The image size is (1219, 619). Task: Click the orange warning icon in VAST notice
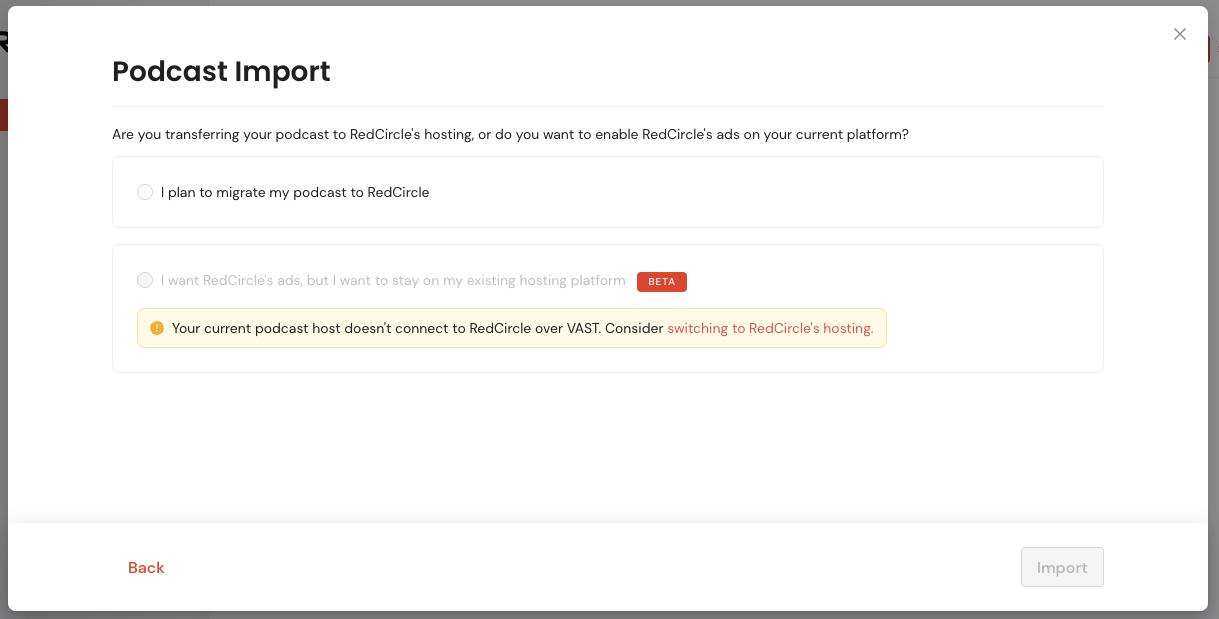[x=157, y=328]
